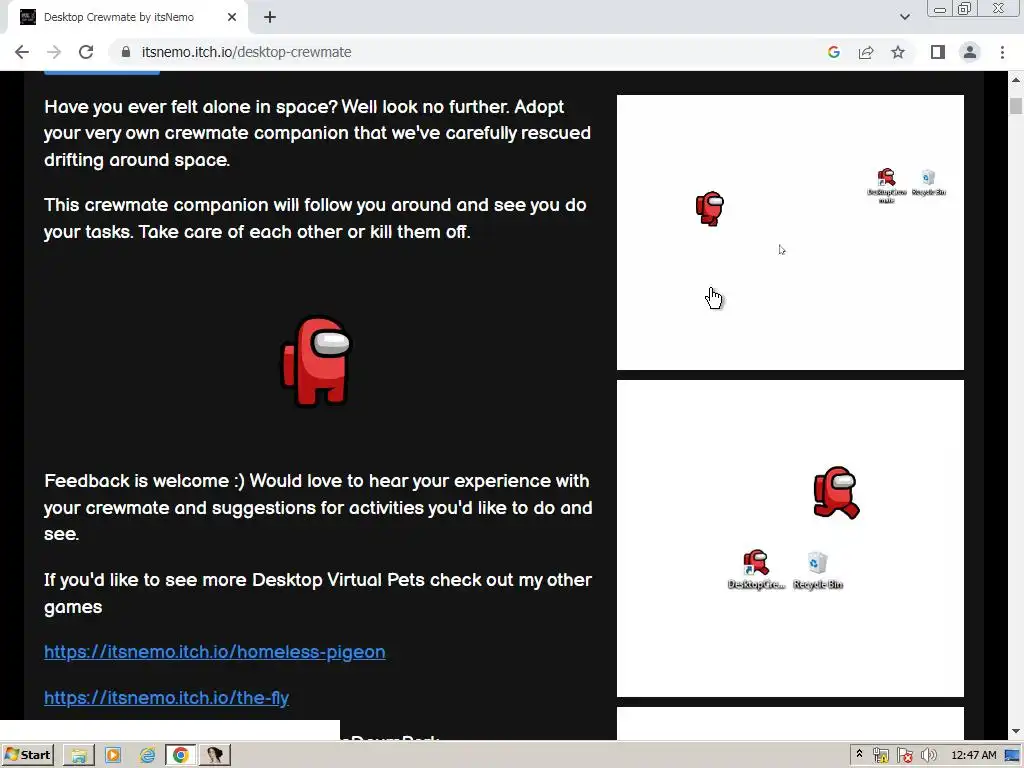Image resolution: width=1024 pixels, height=768 pixels.
Task: Open the the-fly link
Action: pyautogui.click(x=166, y=697)
